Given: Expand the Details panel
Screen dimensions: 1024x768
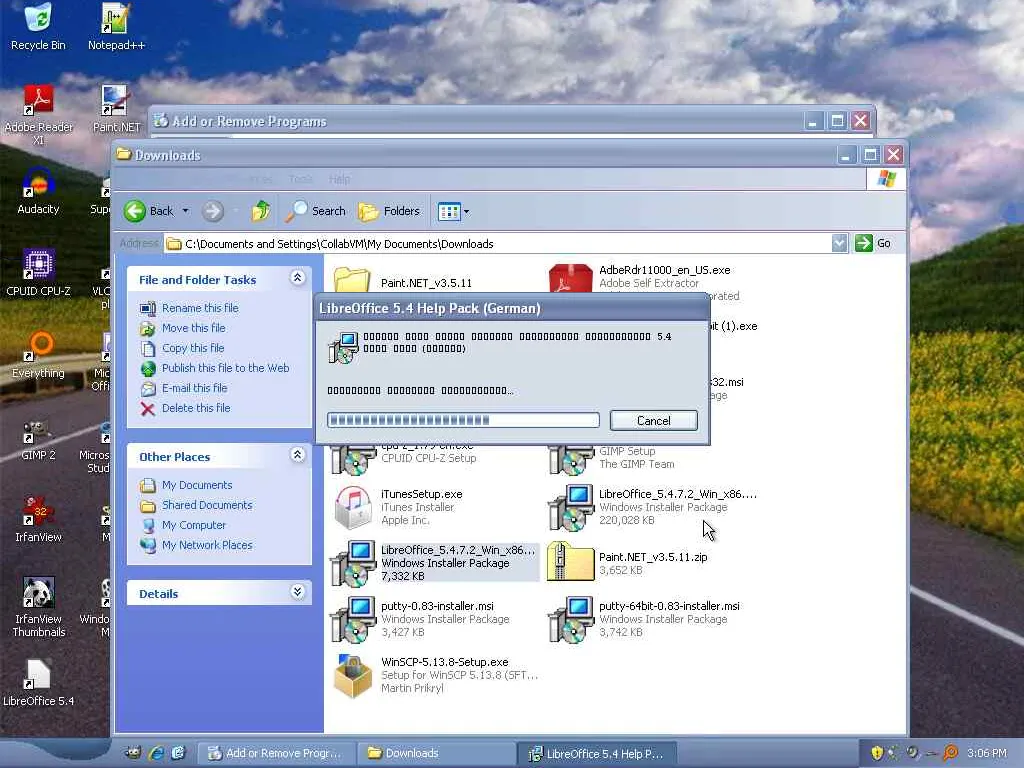Looking at the screenshot, I should point(297,592).
